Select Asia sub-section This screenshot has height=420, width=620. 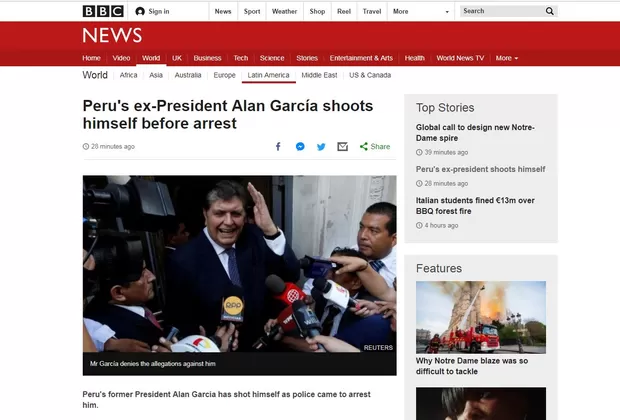click(x=156, y=75)
